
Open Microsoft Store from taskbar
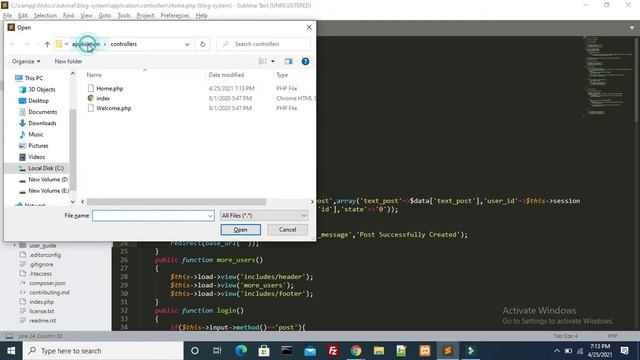264,351
